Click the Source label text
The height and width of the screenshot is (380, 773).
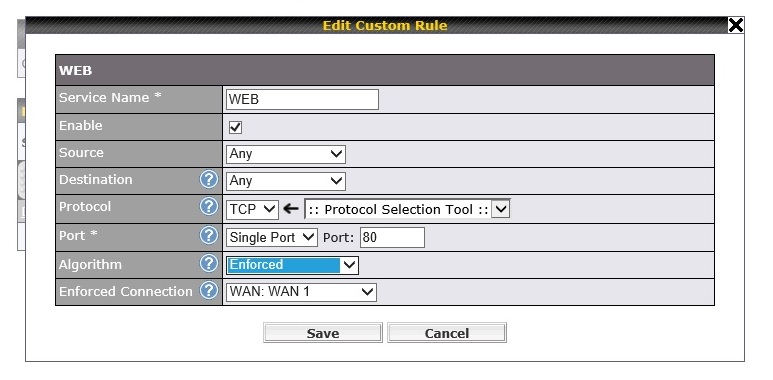tap(81, 153)
